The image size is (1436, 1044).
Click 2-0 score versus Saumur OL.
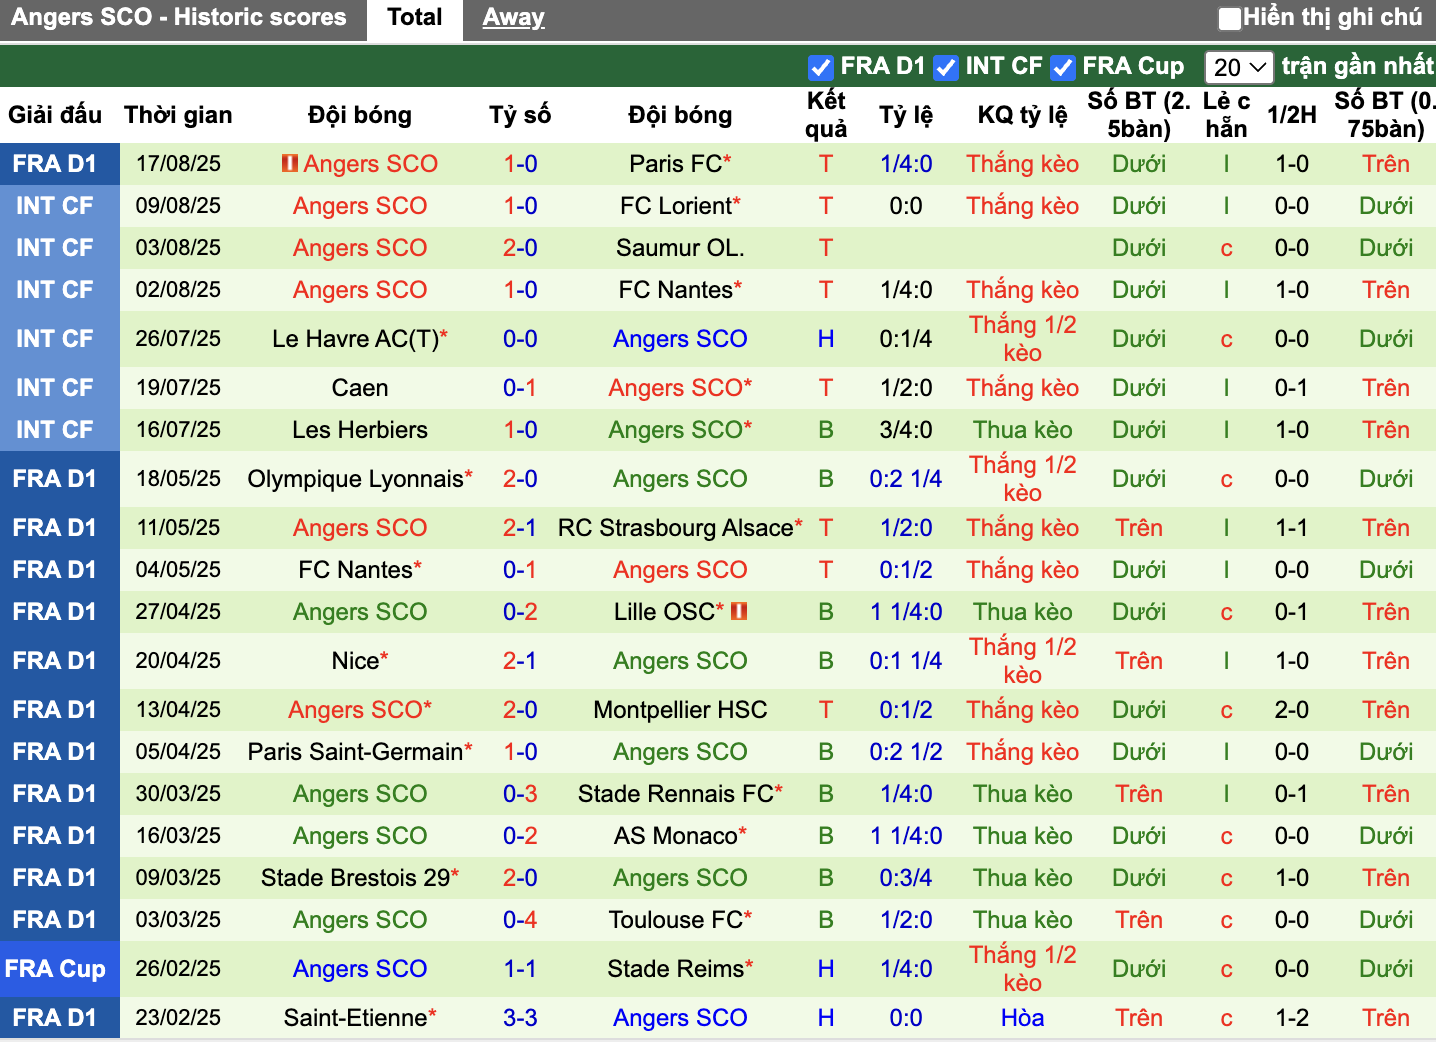(x=520, y=248)
